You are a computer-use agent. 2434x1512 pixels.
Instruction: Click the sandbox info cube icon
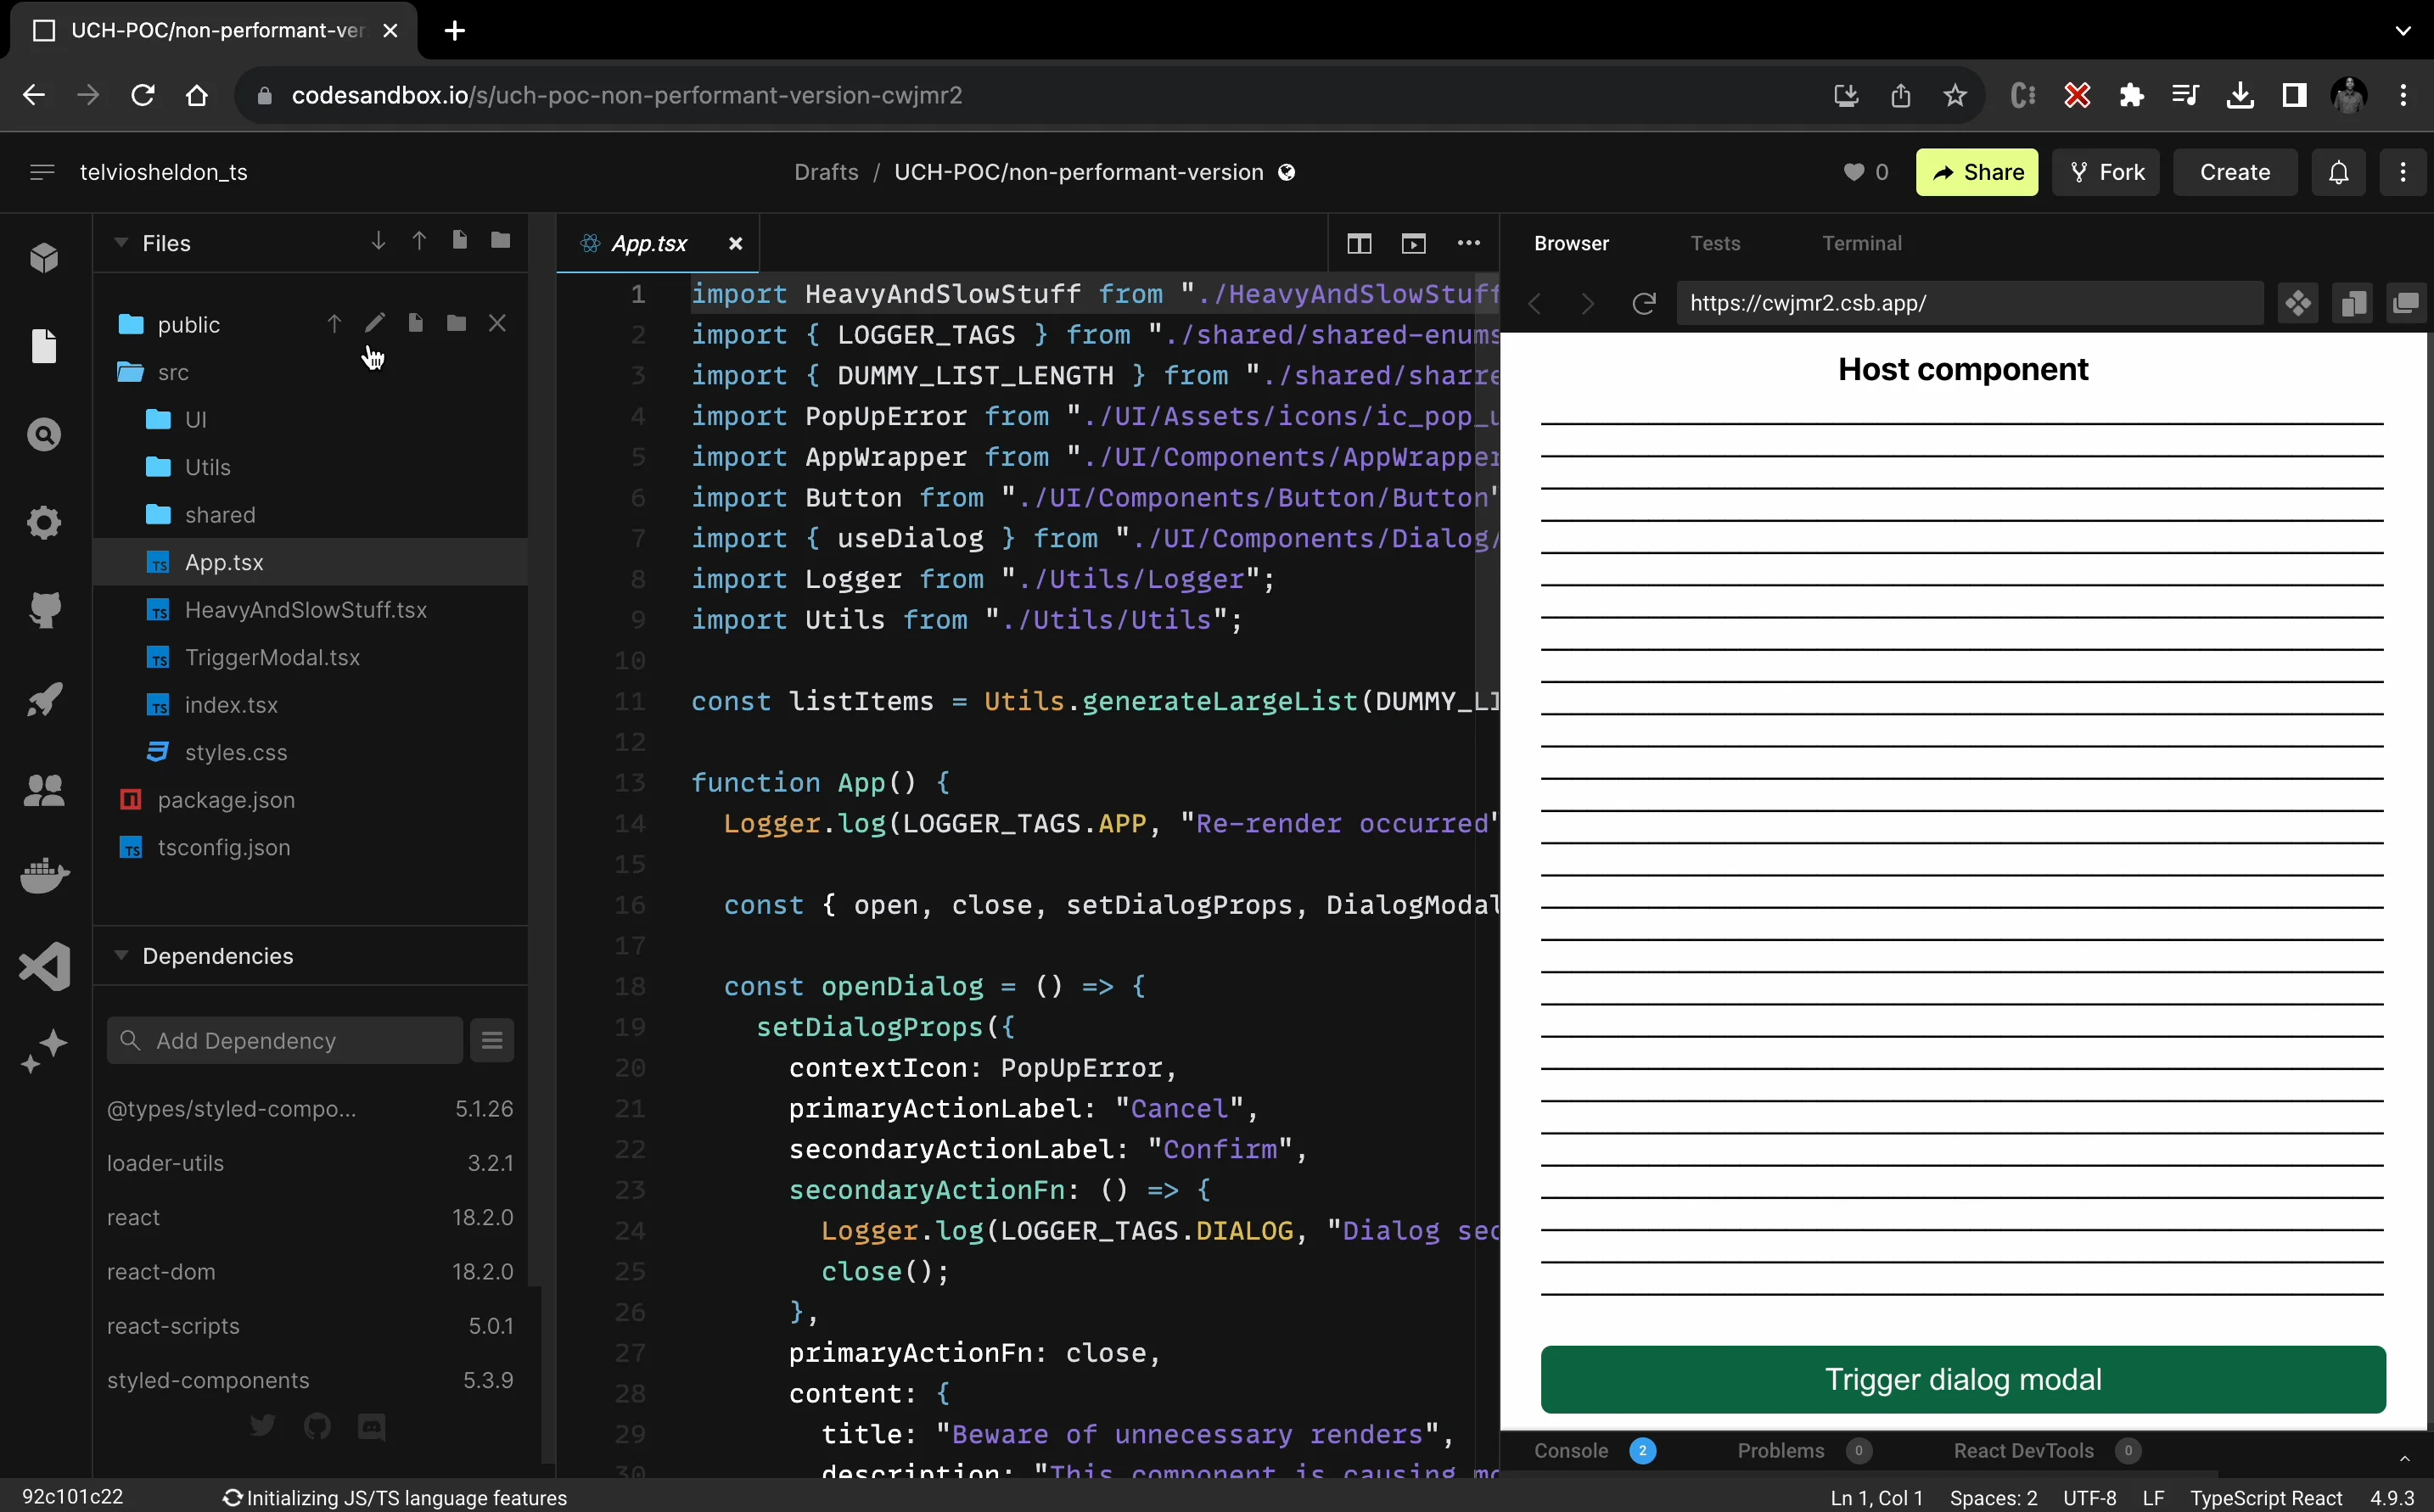pos(44,258)
